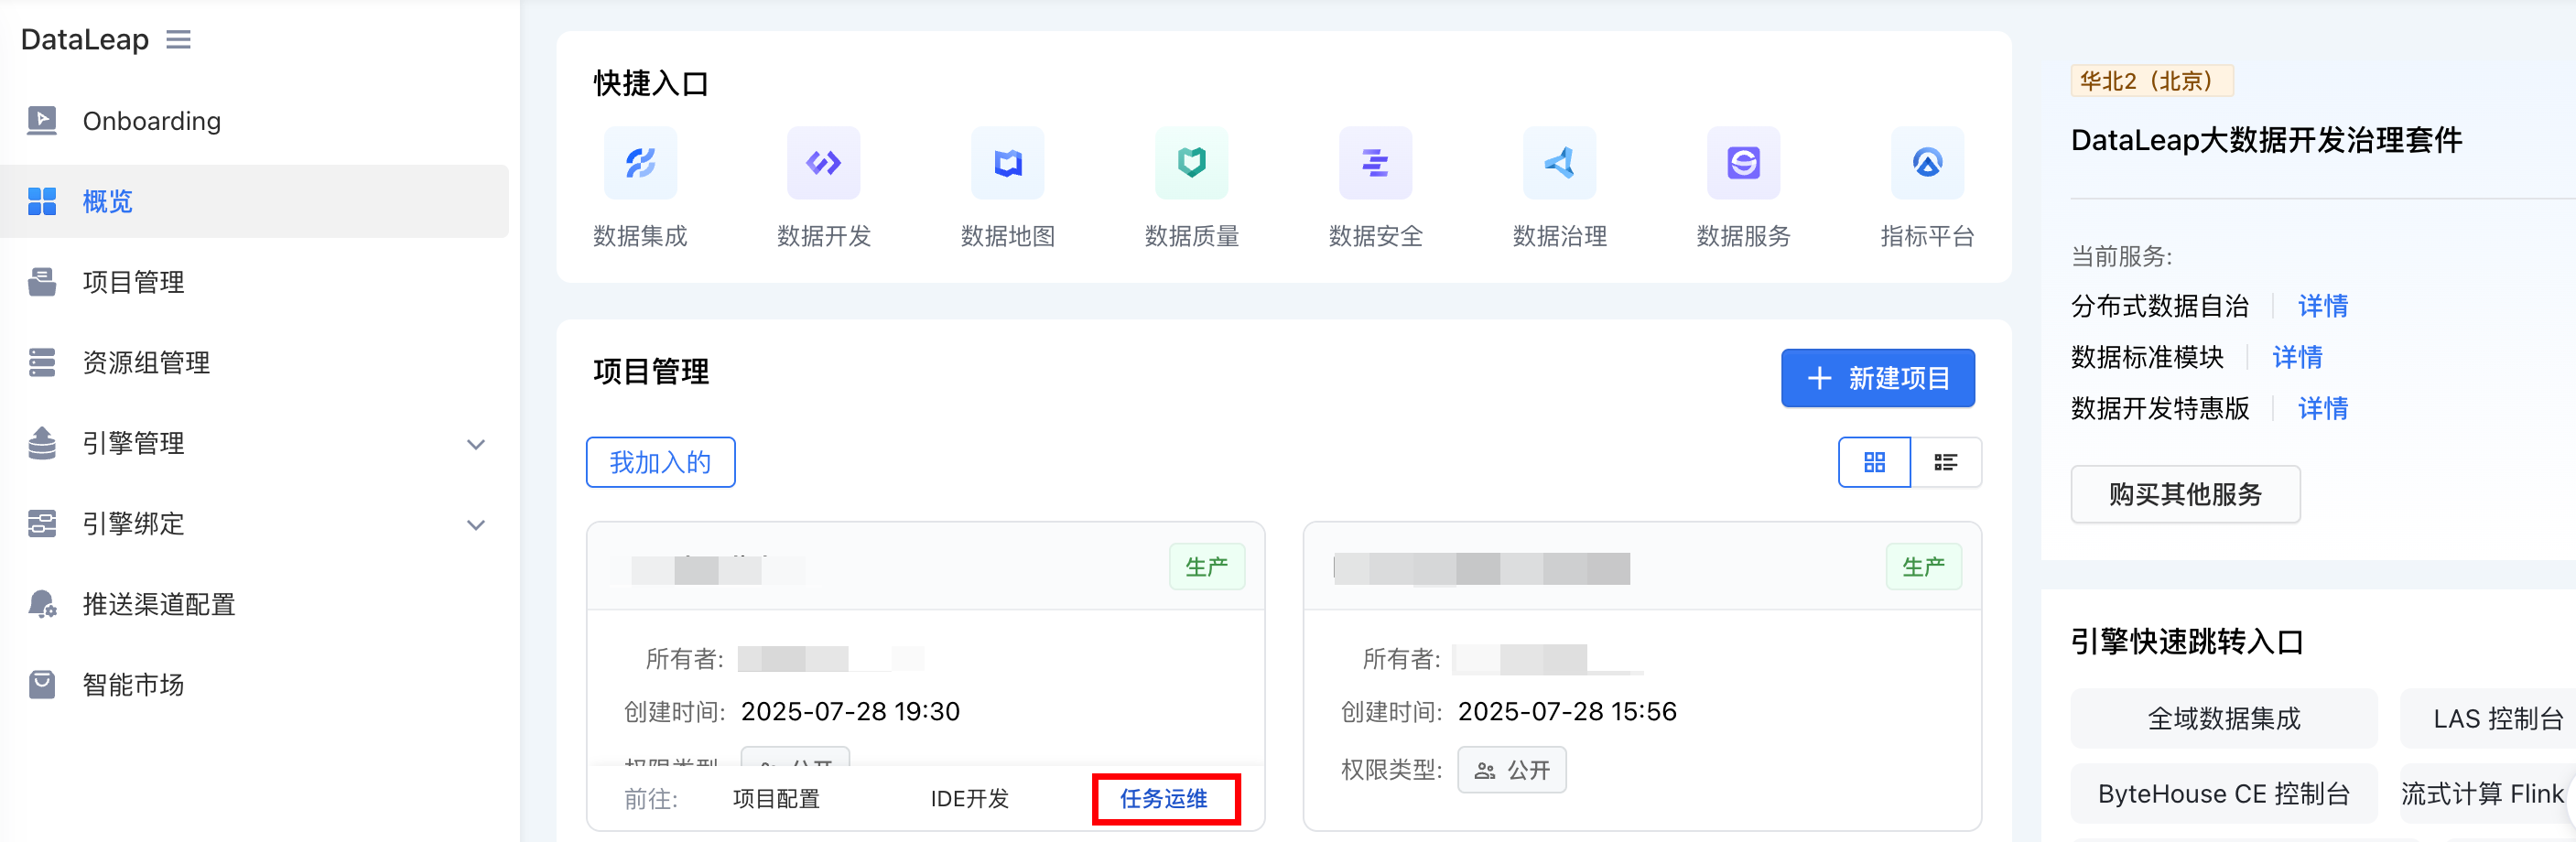Screen dimensions: 2576x842
Task: Toggle the 我加入的 project filter
Action: pos(661,462)
